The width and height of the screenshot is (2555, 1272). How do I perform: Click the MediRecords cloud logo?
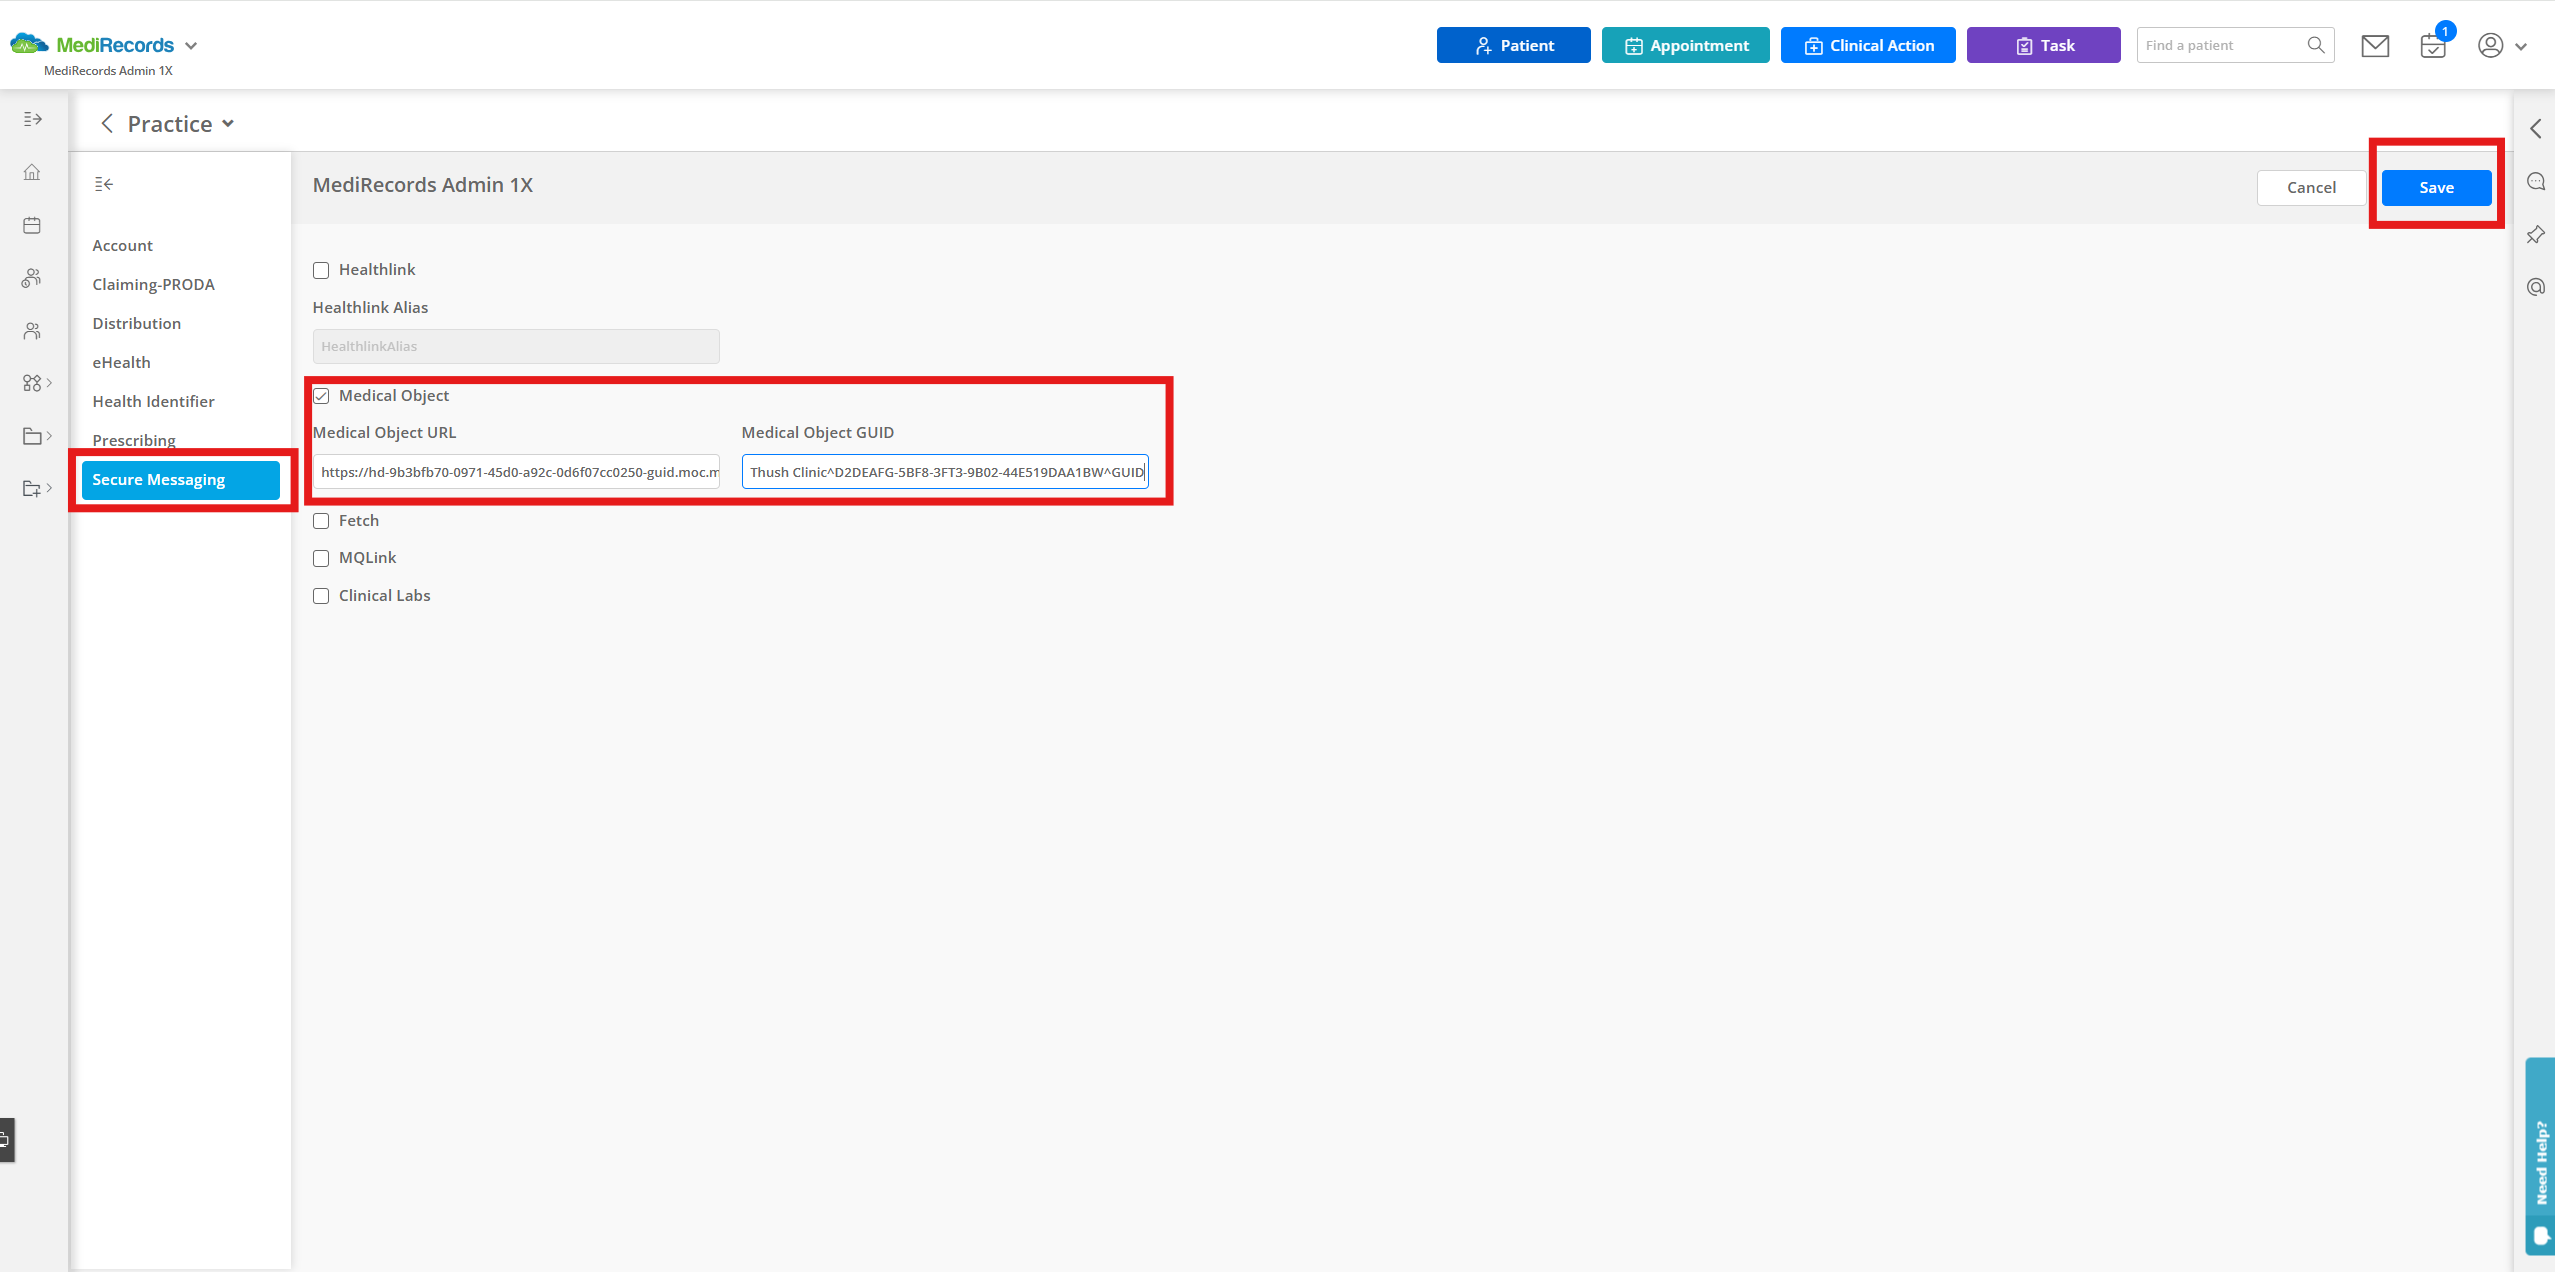click(x=29, y=44)
